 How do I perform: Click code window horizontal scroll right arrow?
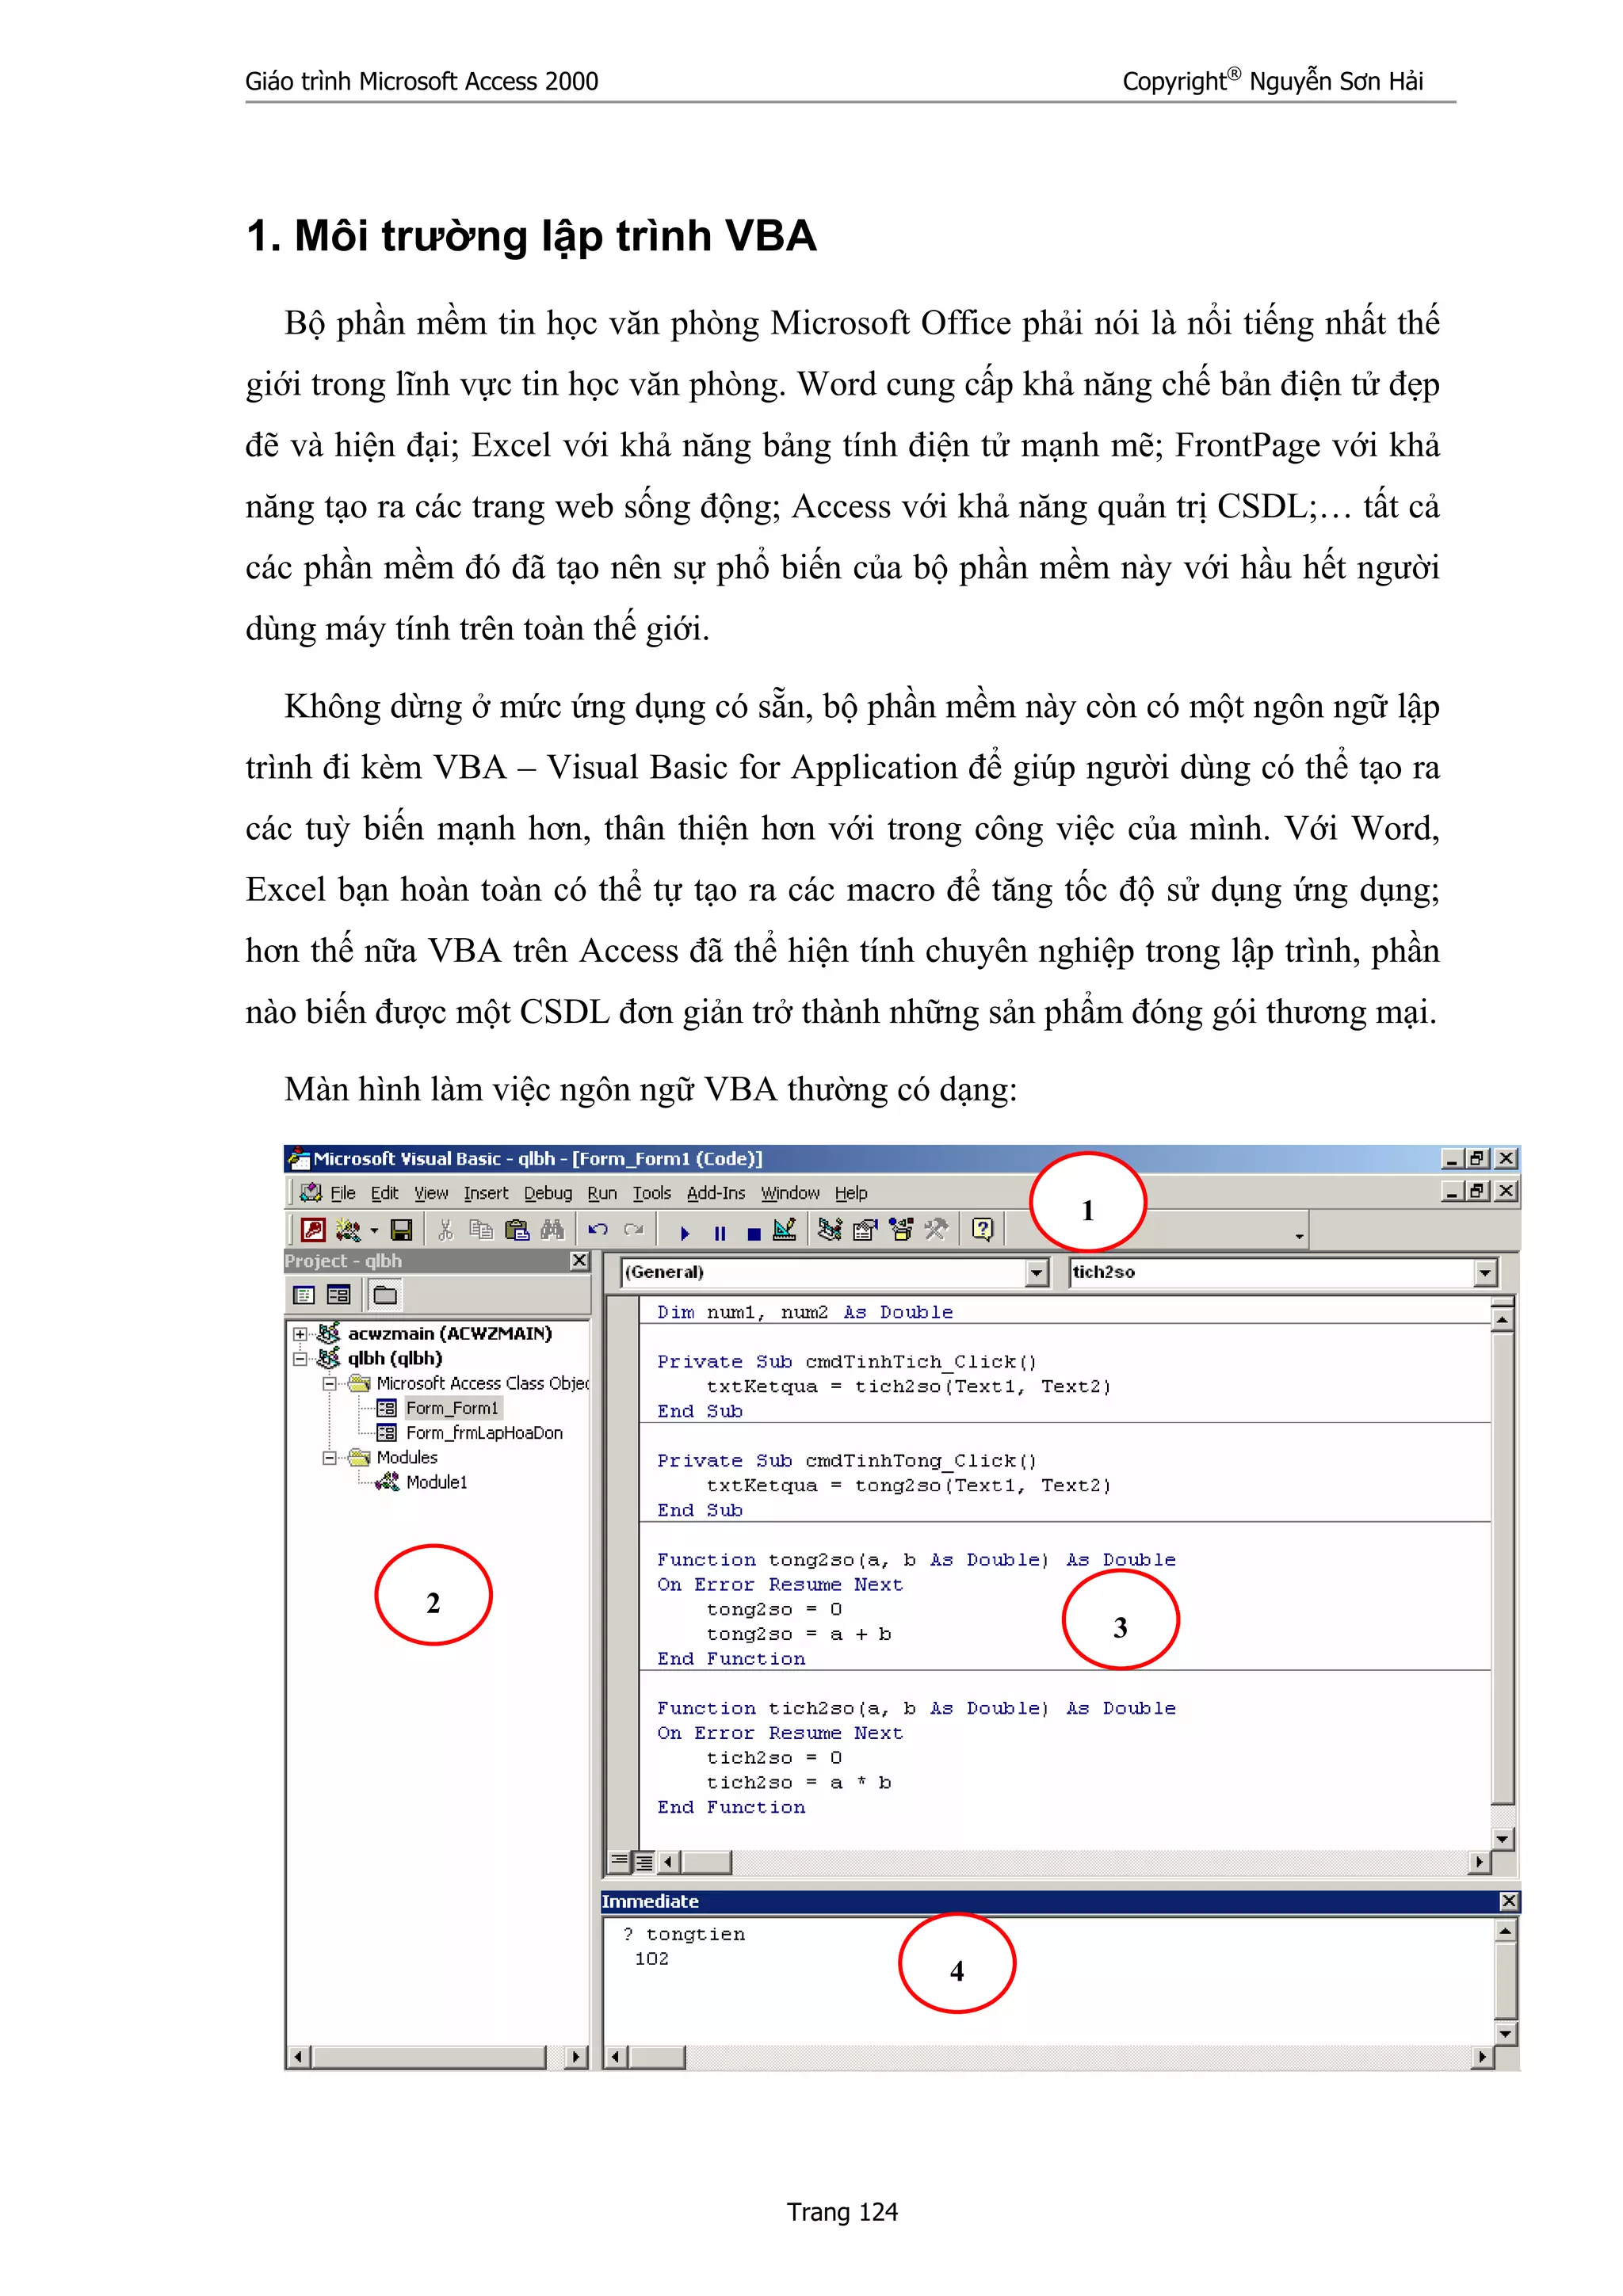coord(1480,1861)
